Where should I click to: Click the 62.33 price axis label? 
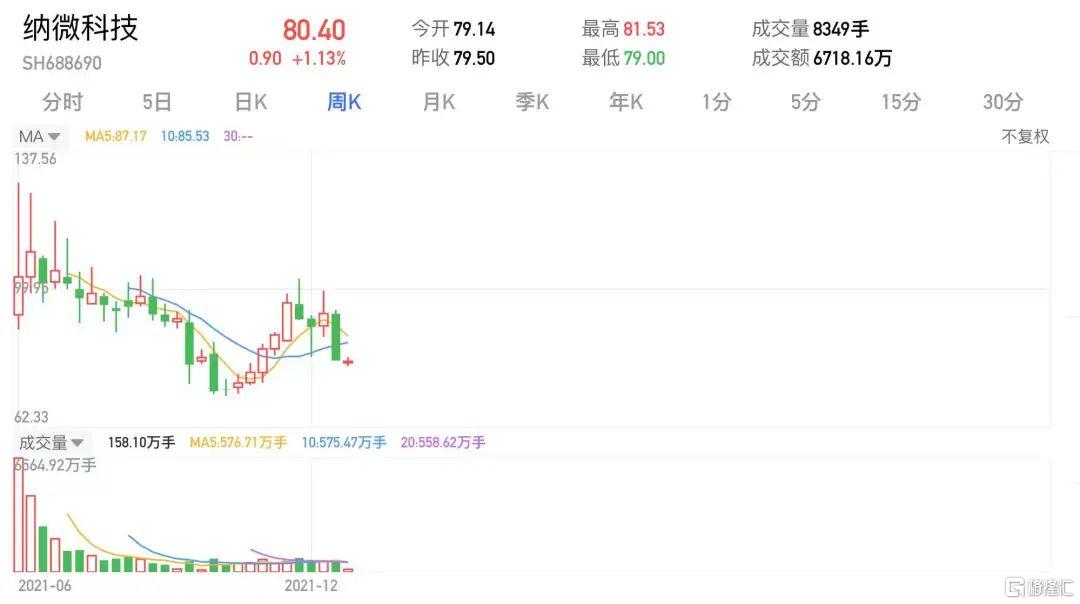click(x=32, y=417)
